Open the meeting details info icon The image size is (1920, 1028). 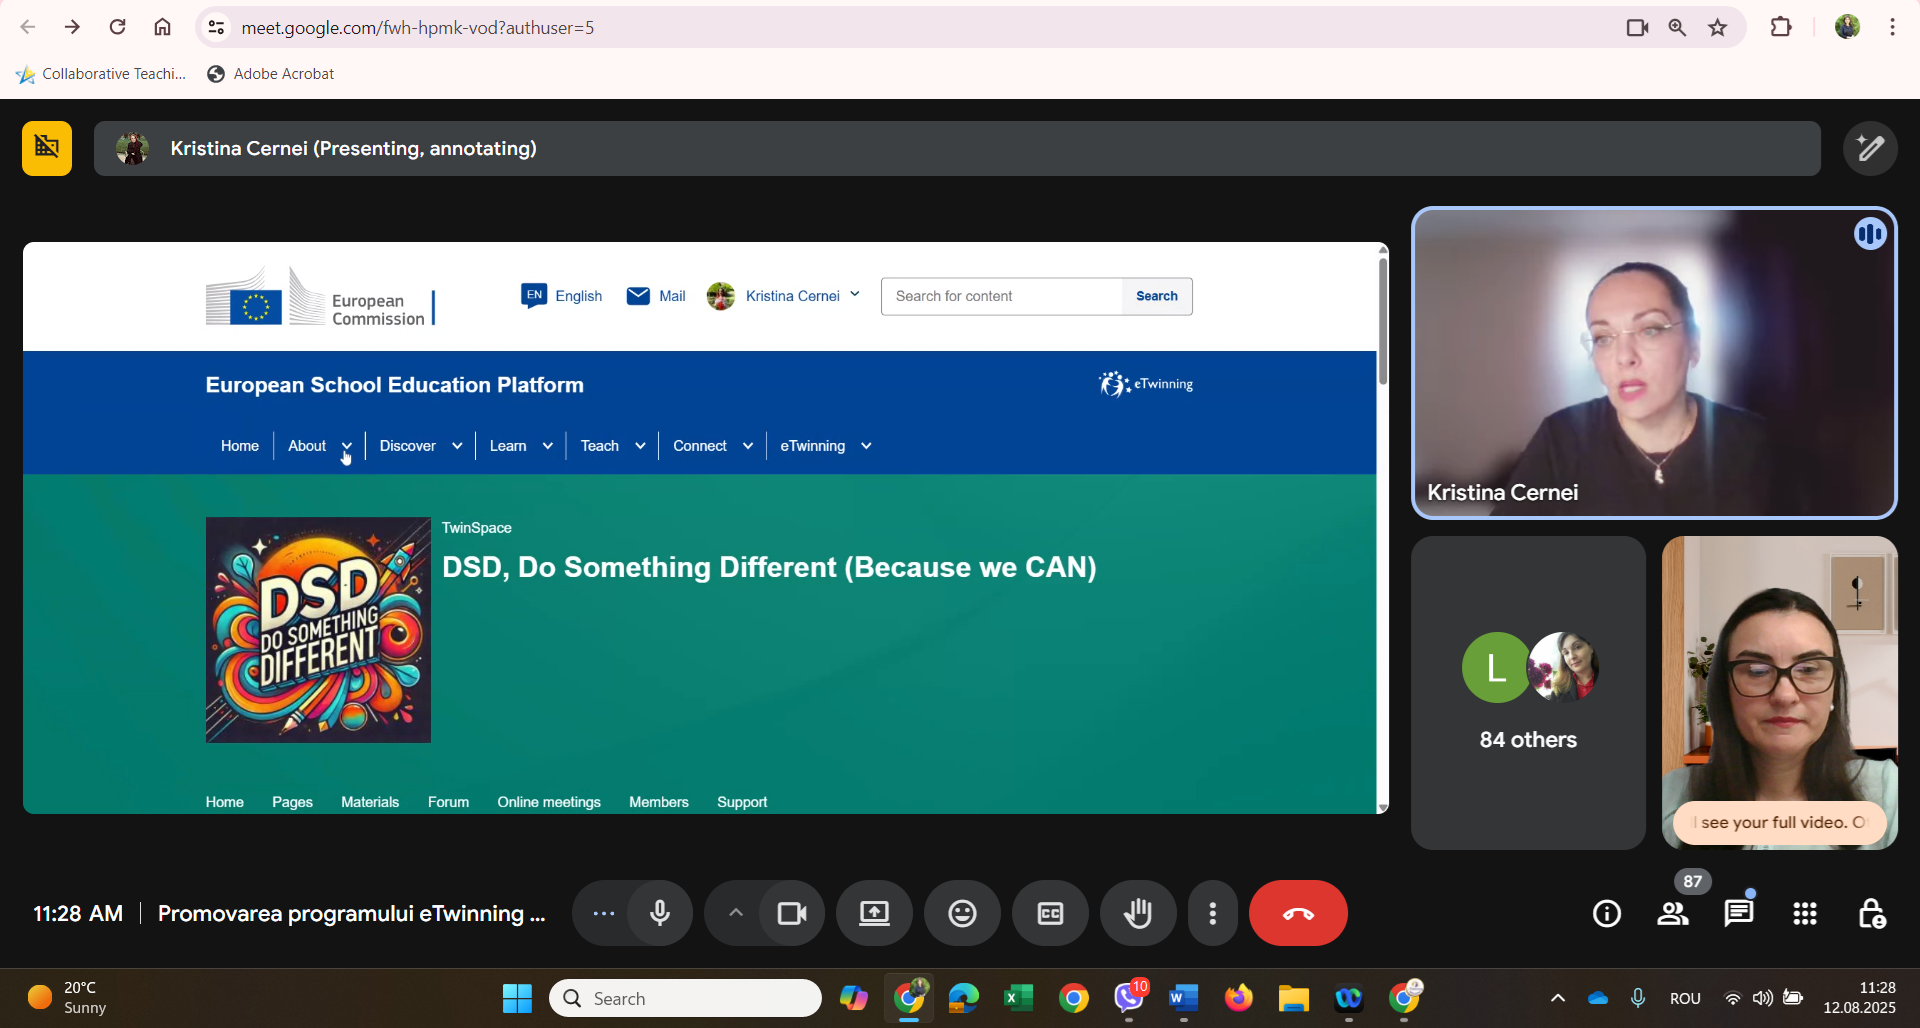click(x=1606, y=913)
